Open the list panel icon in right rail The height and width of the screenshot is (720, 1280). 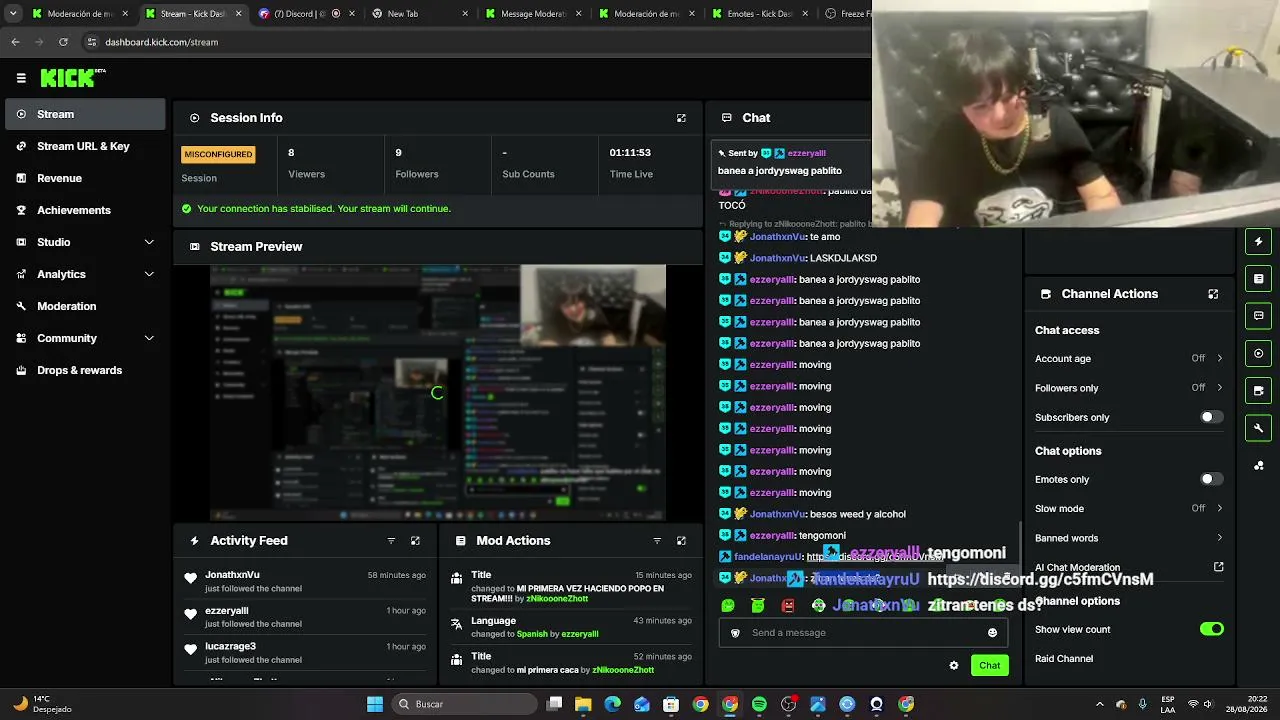1259,279
